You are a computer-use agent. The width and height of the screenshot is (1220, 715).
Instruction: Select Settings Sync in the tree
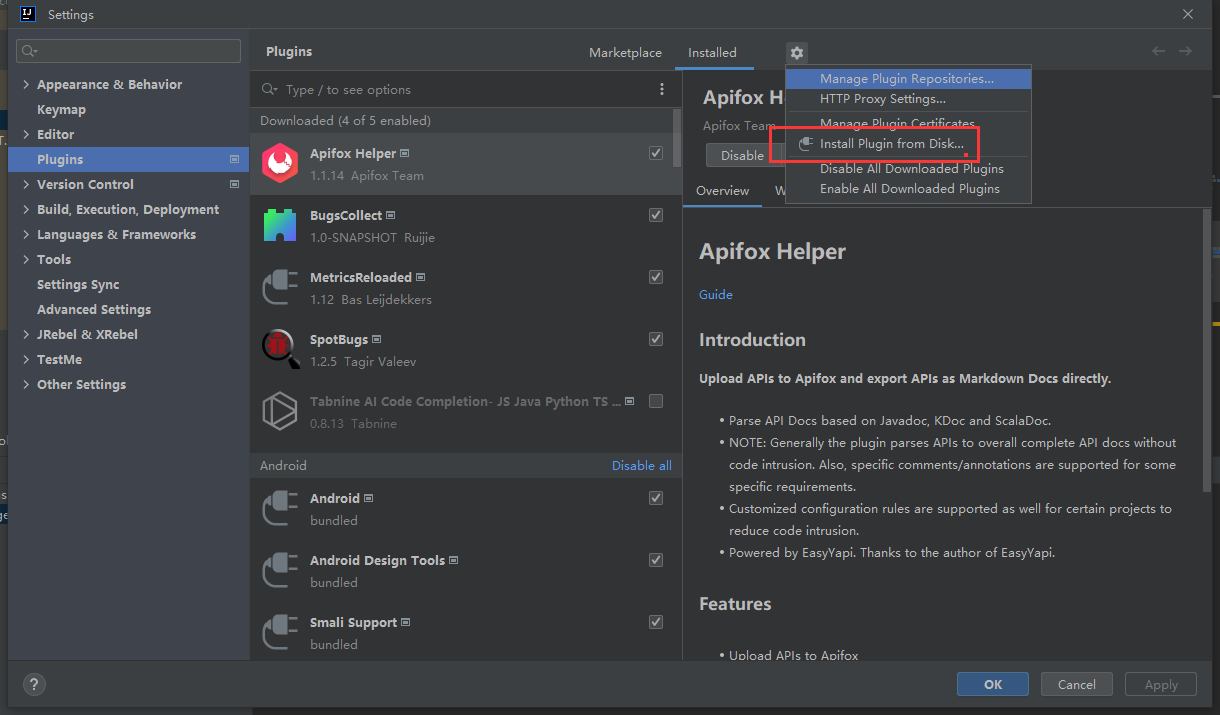[78, 285]
